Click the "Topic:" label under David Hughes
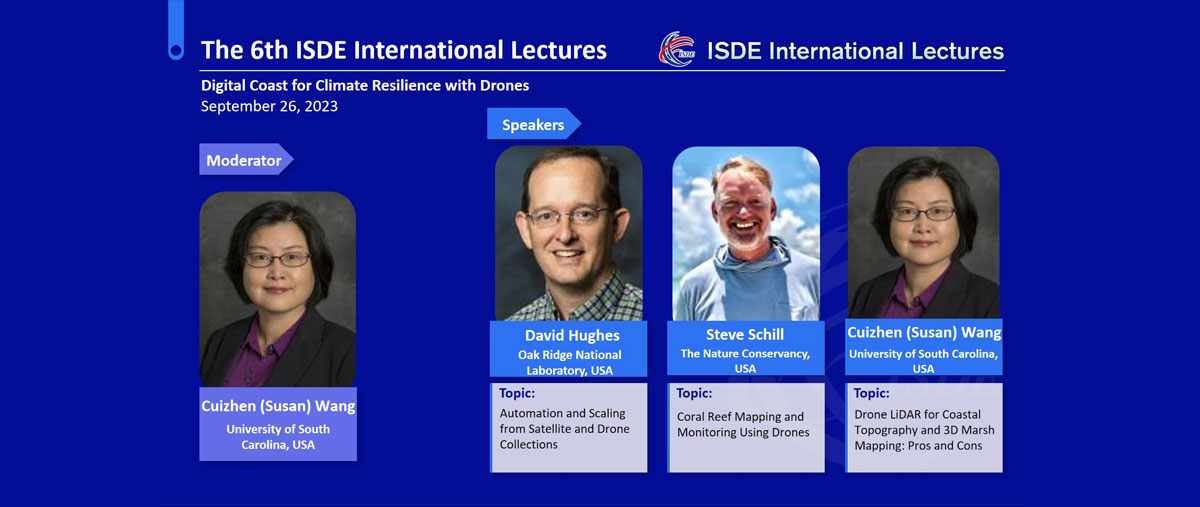Viewport: 1200px width, 507px height. point(517,394)
